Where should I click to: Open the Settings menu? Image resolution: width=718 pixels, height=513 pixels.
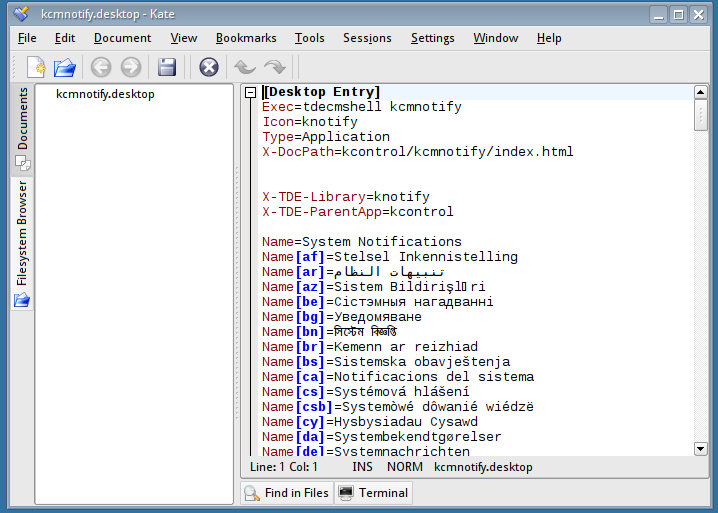tap(432, 38)
